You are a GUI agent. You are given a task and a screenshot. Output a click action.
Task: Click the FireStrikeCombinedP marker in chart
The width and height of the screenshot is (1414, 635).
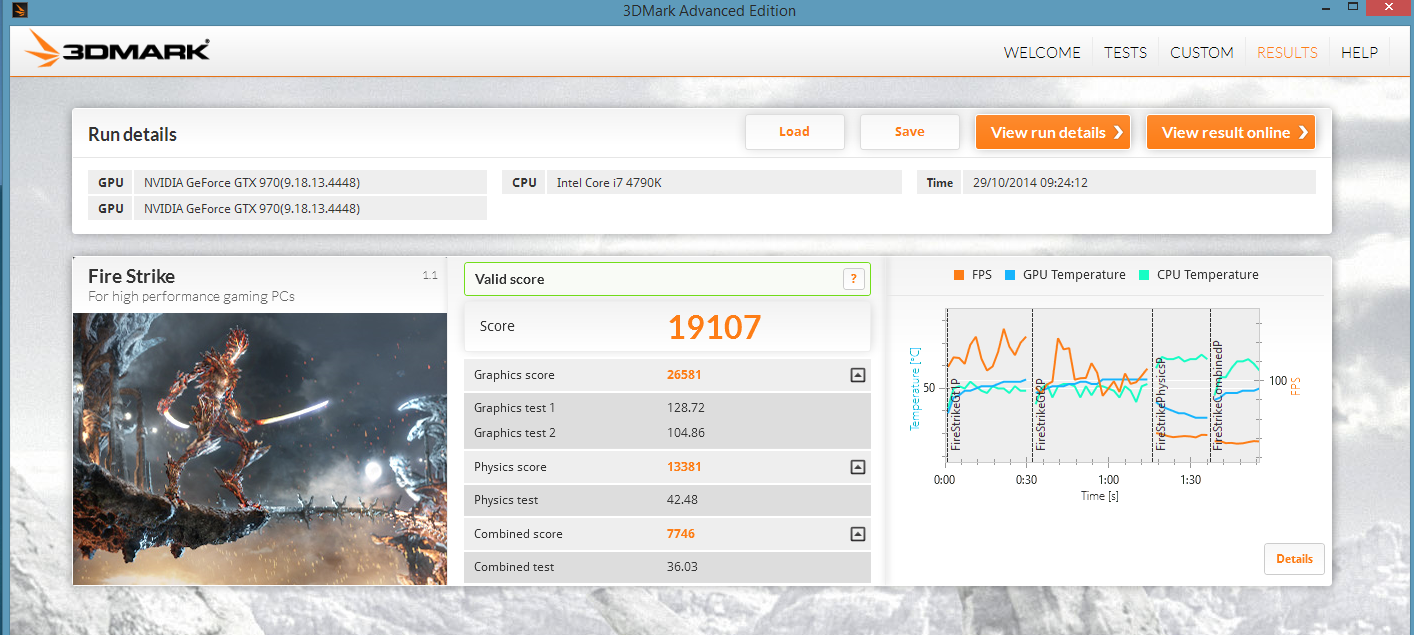tap(1218, 396)
